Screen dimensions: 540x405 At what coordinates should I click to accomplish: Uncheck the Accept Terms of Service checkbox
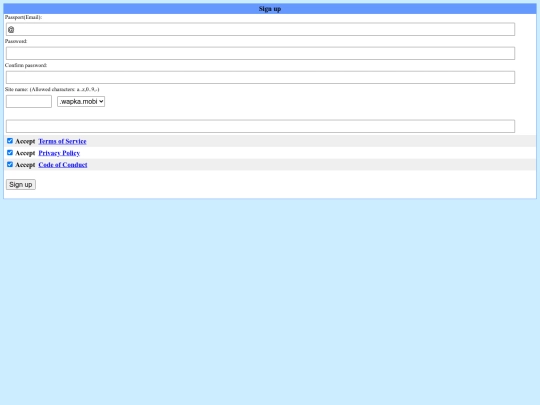[10, 141]
